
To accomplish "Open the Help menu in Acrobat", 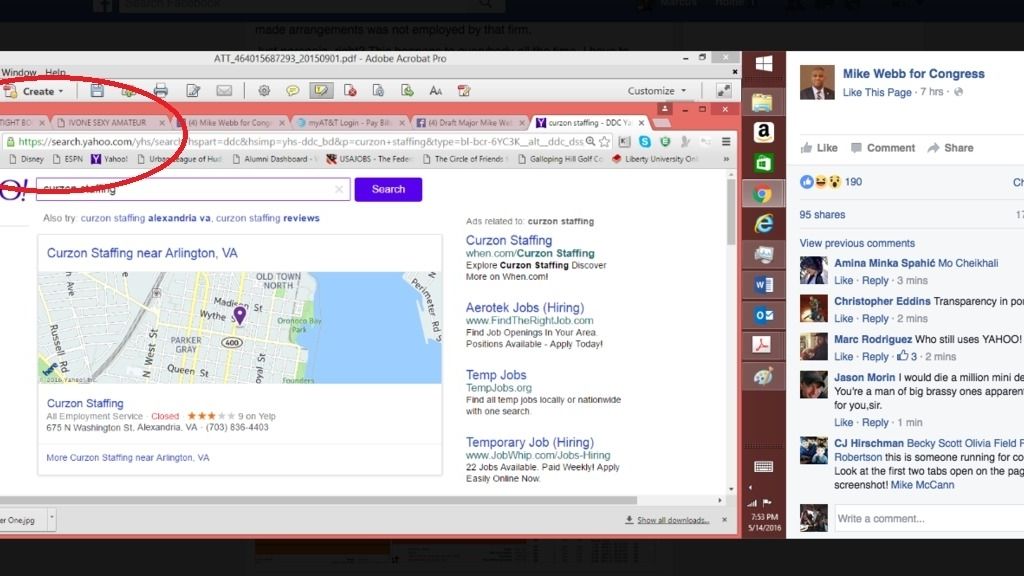I will pos(56,72).
